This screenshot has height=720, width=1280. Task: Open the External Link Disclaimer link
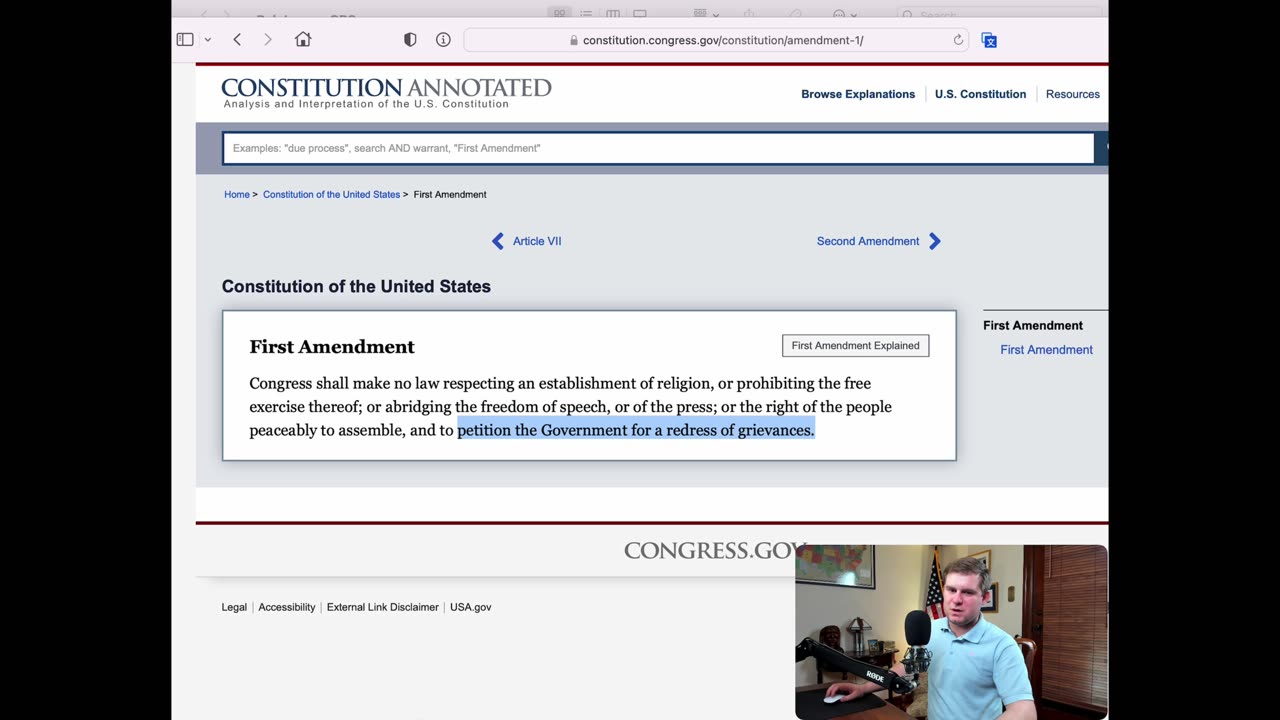pos(383,607)
